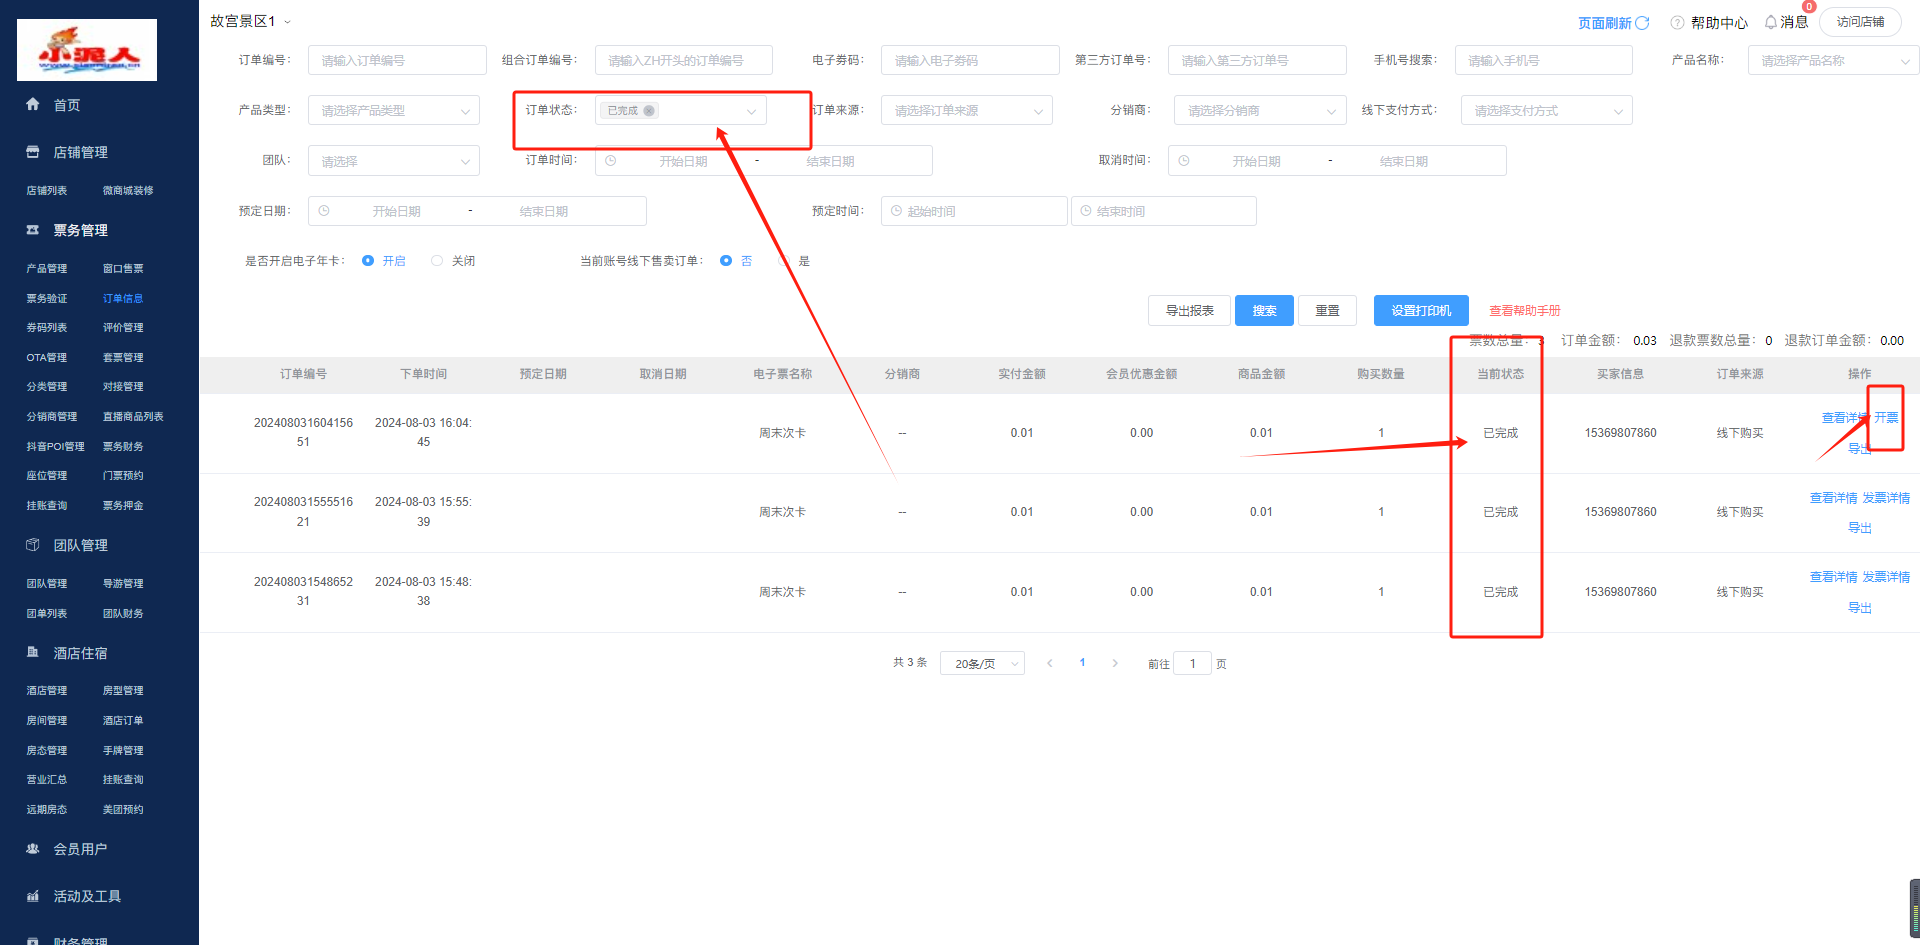Click the 团队管理 cube icon

point(33,545)
